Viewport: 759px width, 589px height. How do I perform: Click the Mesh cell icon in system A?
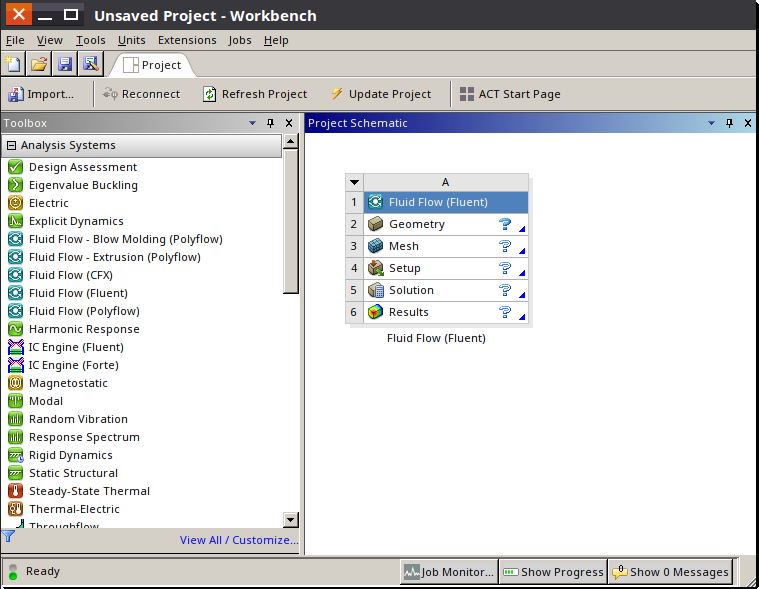376,246
